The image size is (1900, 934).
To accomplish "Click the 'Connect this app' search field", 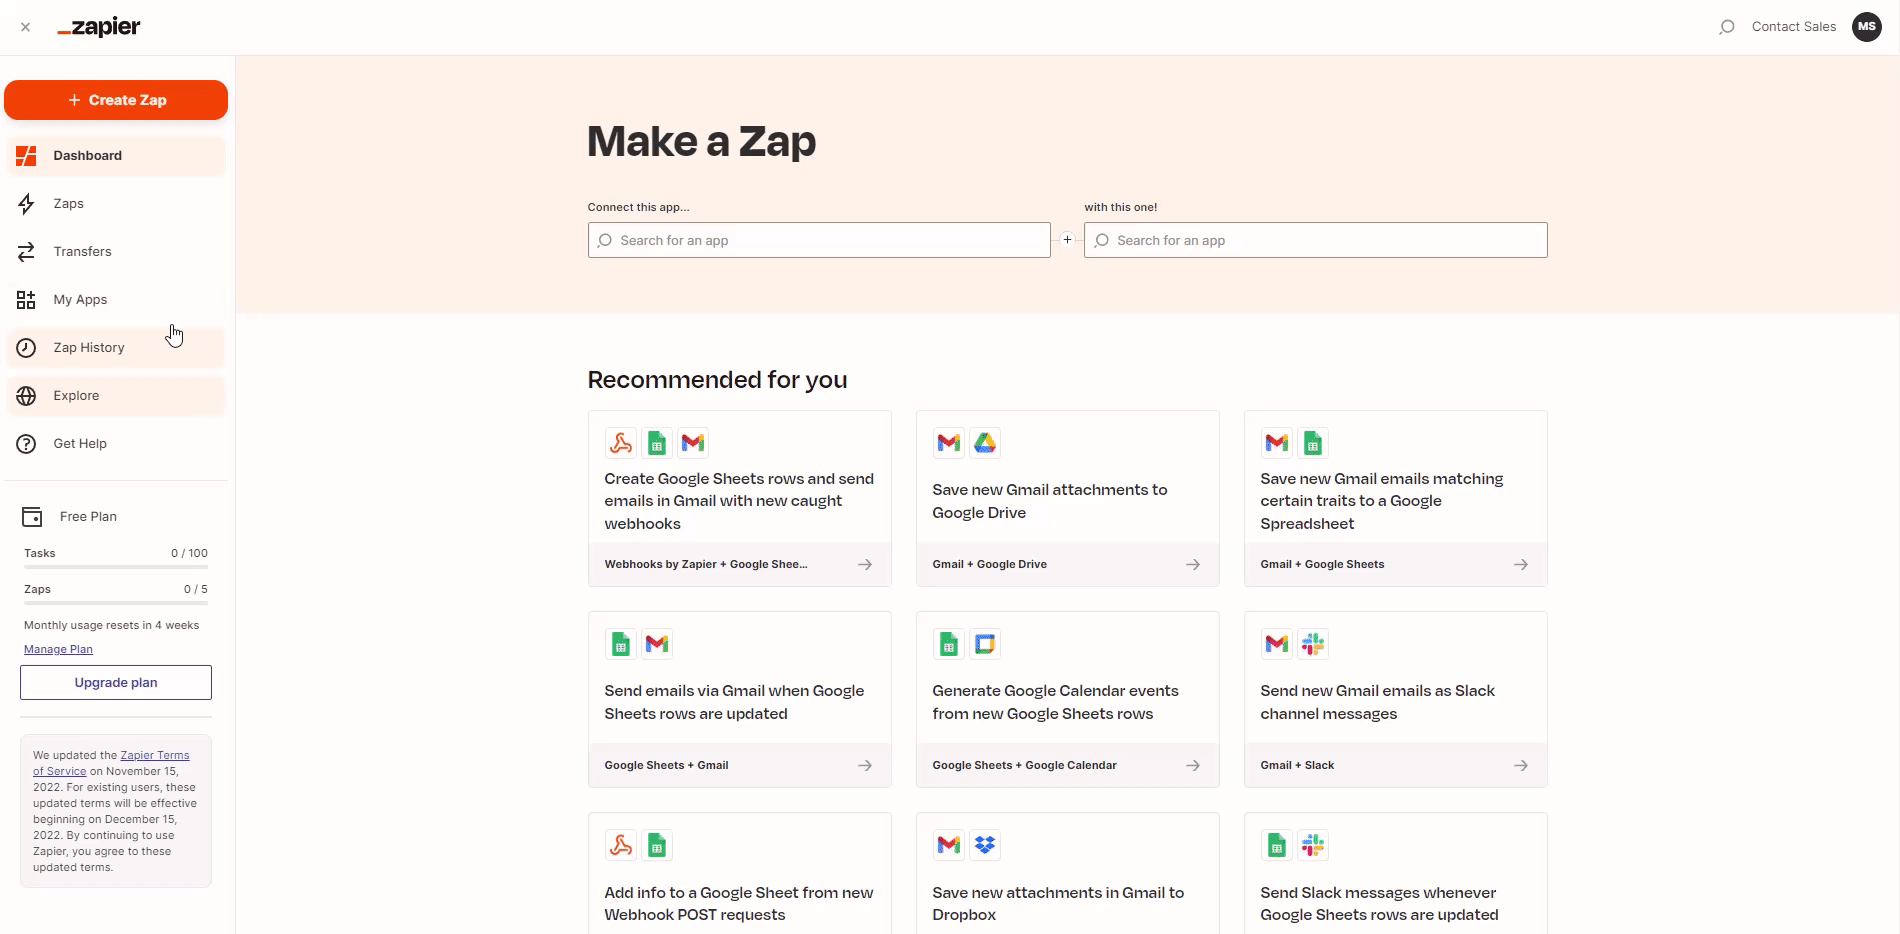I will [820, 241].
